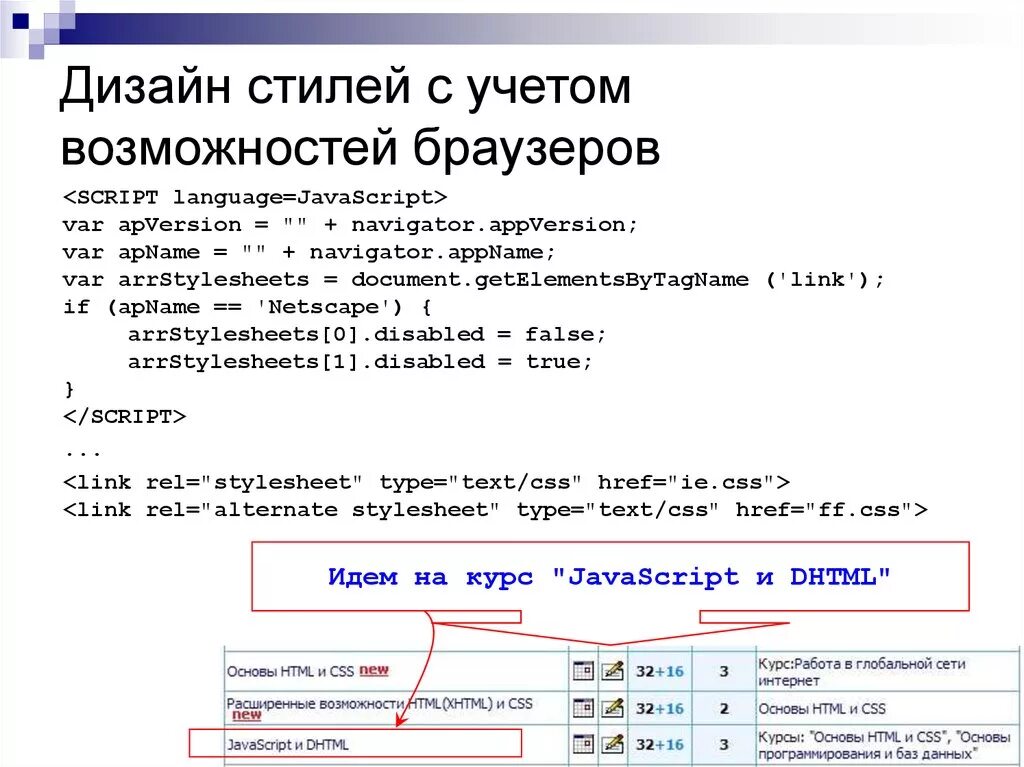
Task: Select 32+16 hours in Расширенные возможности row
Action: pyautogui.click(x=660, y=709)
